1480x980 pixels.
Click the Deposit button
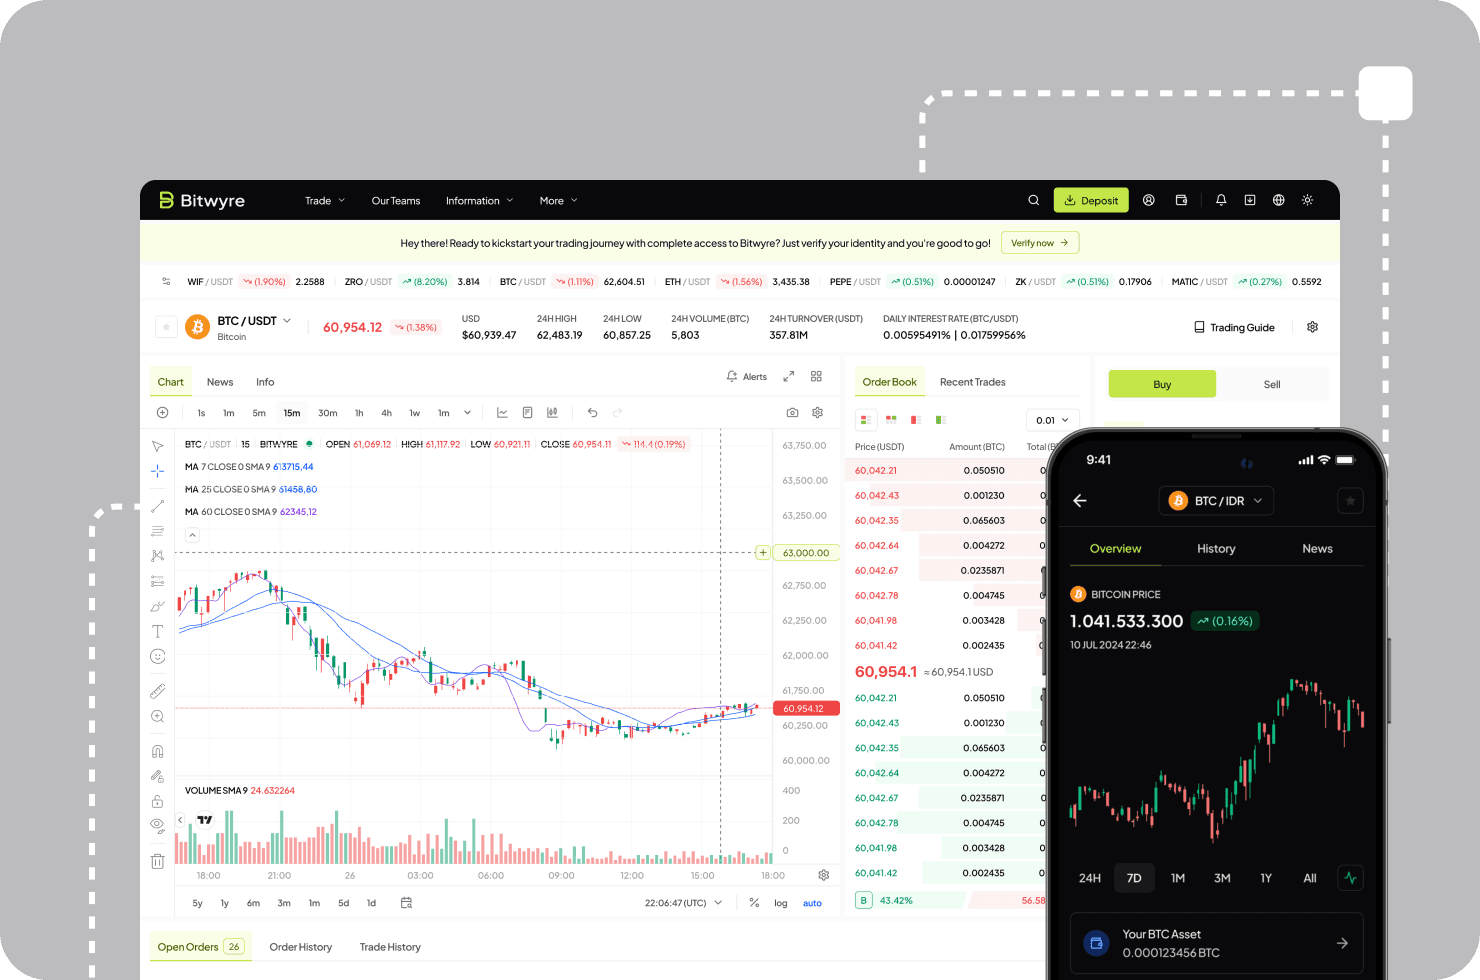pyautogui.click(x=1091, y=200)
